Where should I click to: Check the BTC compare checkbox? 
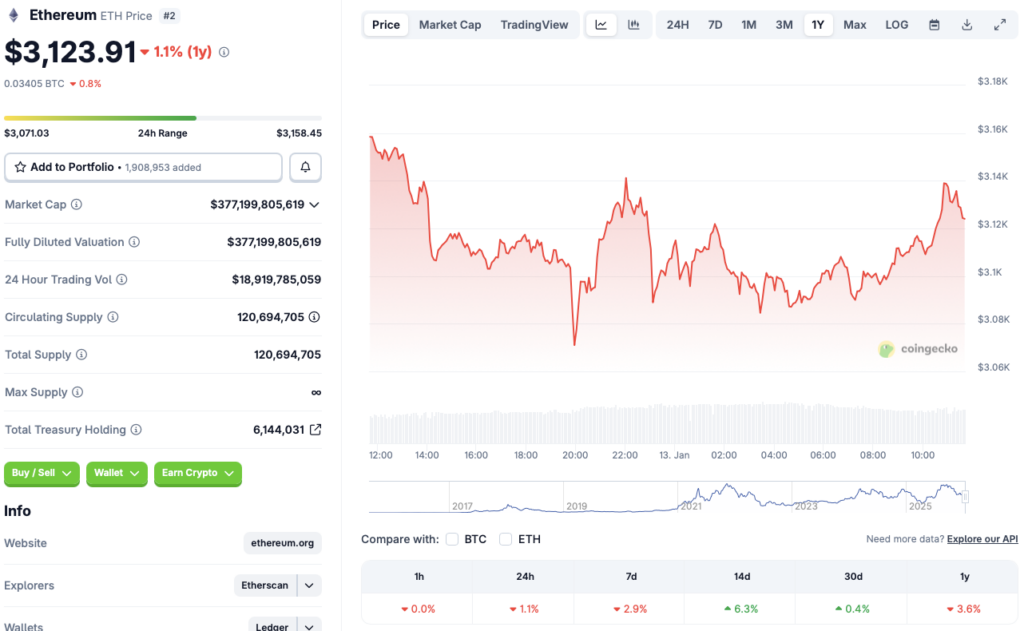pyautogui.click(x=452, y=539)
